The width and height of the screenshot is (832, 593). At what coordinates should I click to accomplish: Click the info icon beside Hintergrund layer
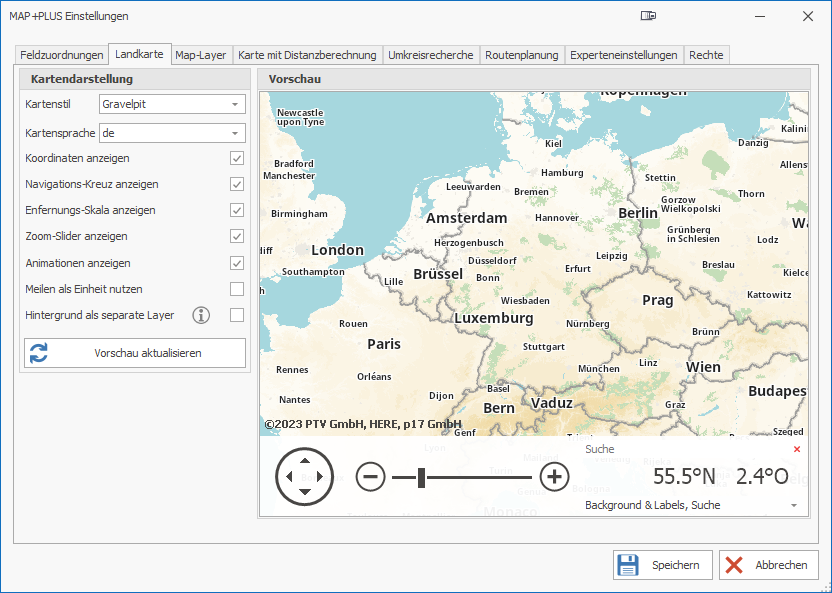[x=201, y=316]
